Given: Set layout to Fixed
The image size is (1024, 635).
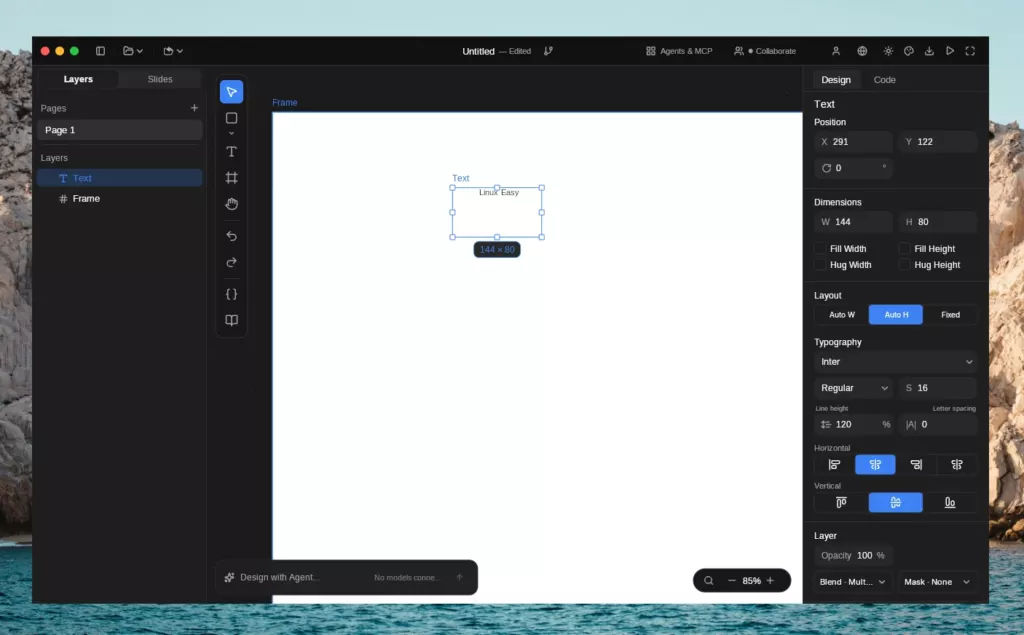Looking at the screenshot, I should tap(950, 315).
